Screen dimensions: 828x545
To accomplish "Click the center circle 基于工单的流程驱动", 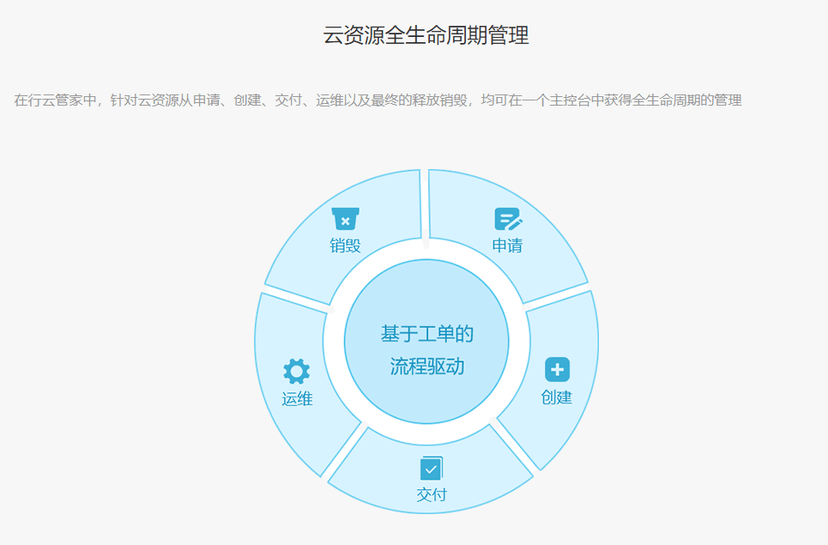I will point(427,342).
